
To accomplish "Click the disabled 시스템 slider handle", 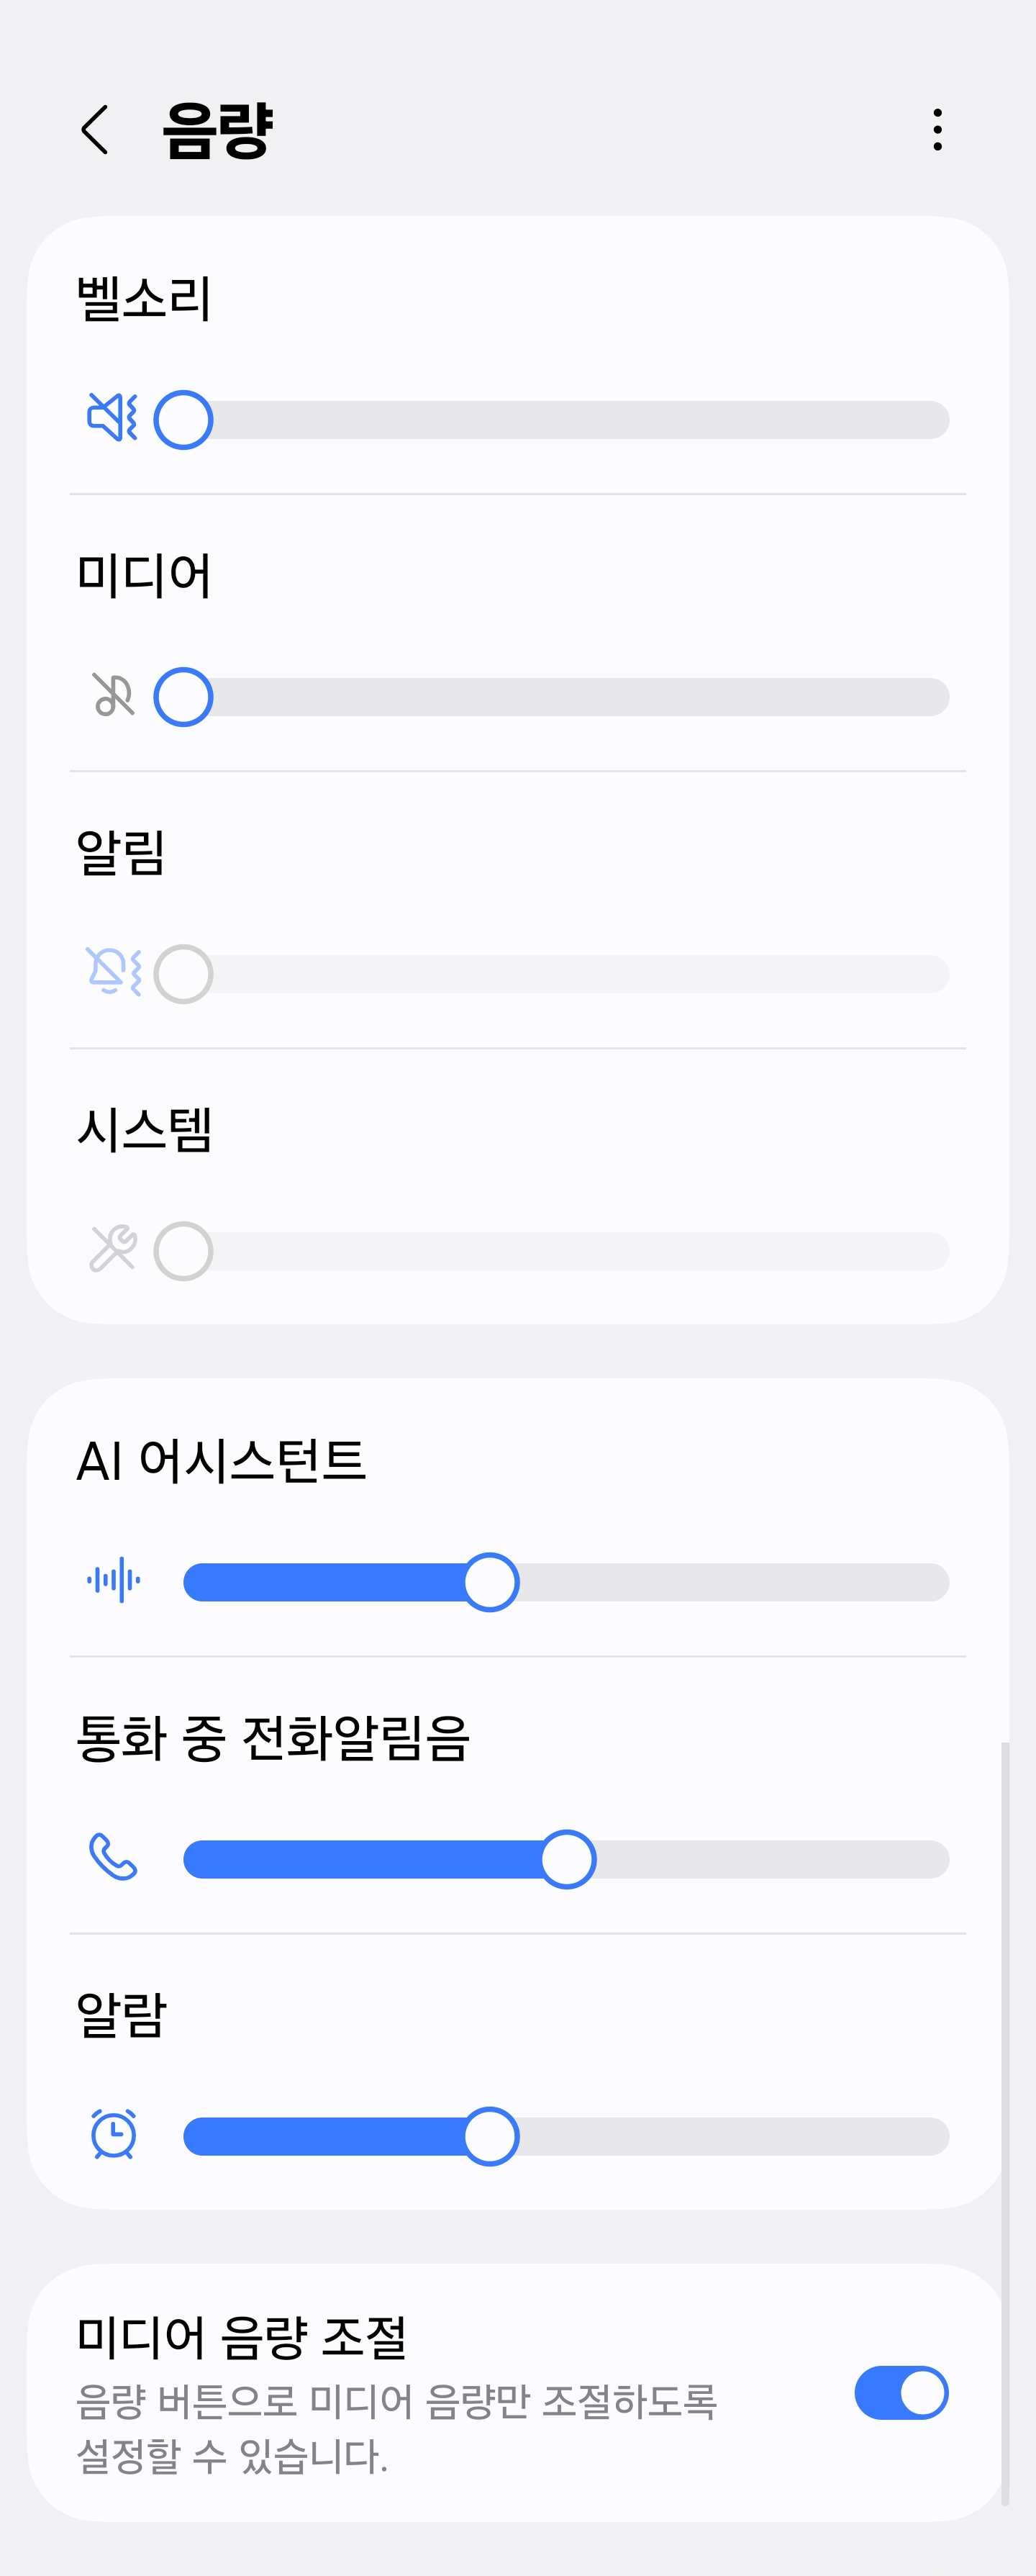I will [x=183, y=1251].
